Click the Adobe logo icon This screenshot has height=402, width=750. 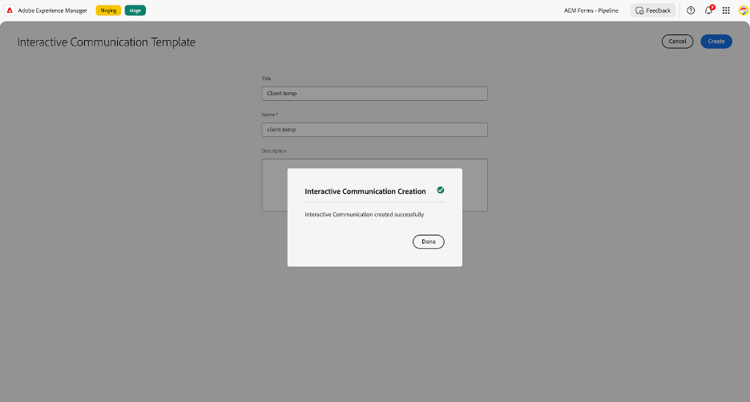10,11
